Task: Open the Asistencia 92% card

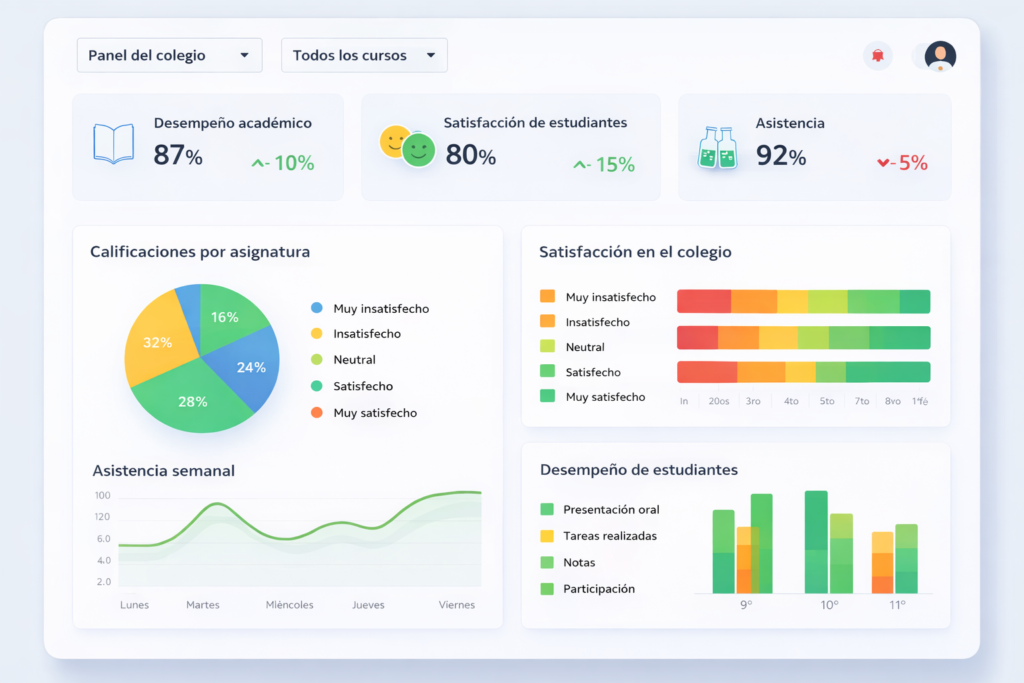Action: pyautogui.click(x=814, y=147)
